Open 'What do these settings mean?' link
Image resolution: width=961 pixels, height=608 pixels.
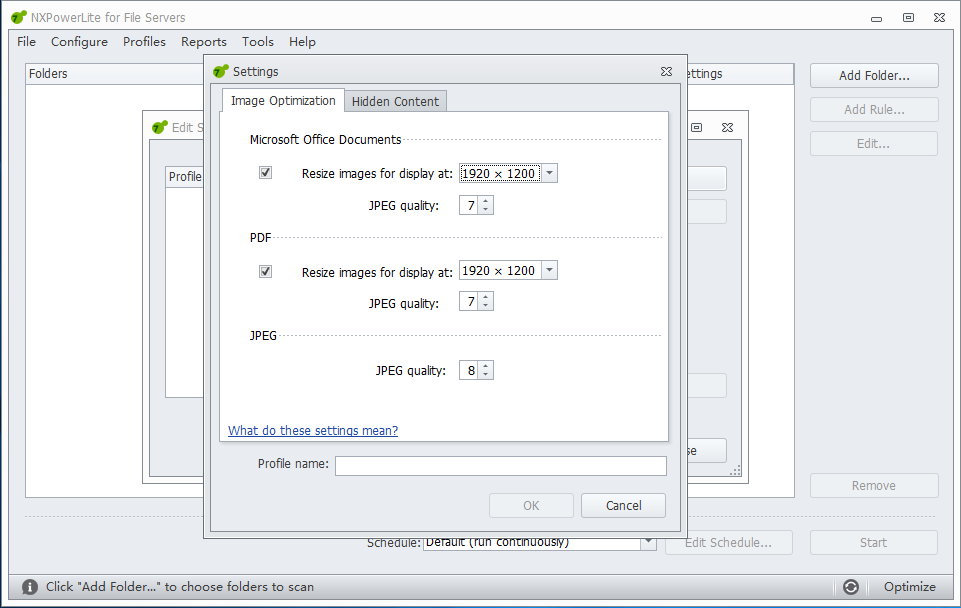(x=313, y=430)
